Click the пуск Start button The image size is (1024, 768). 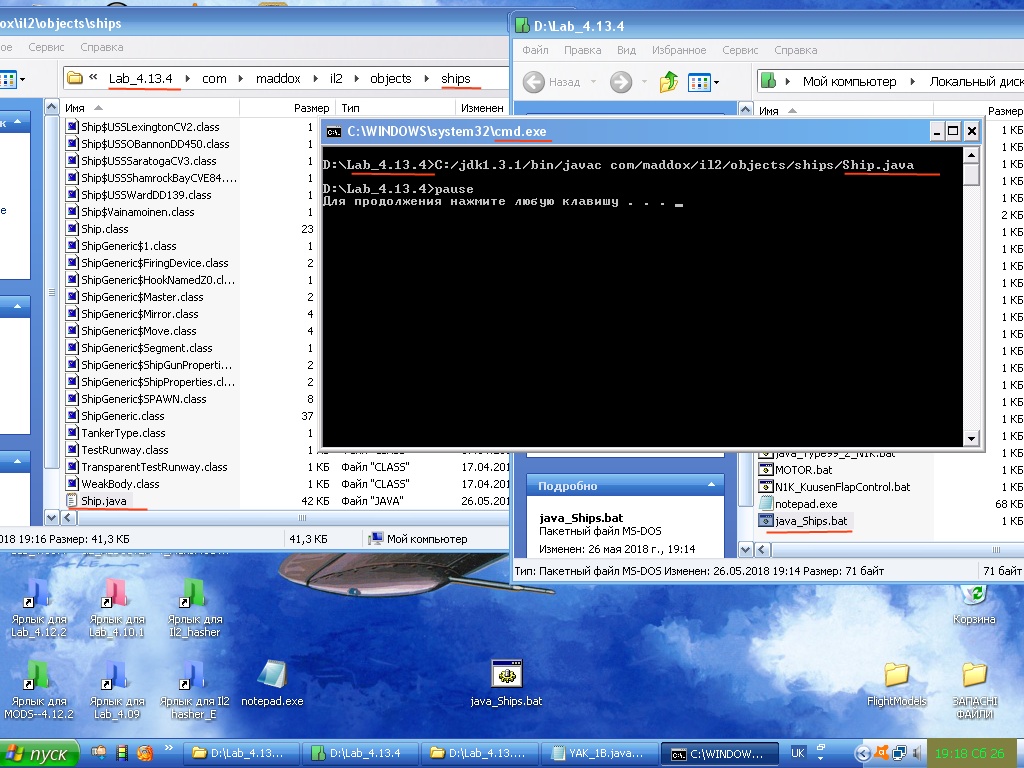40,753
